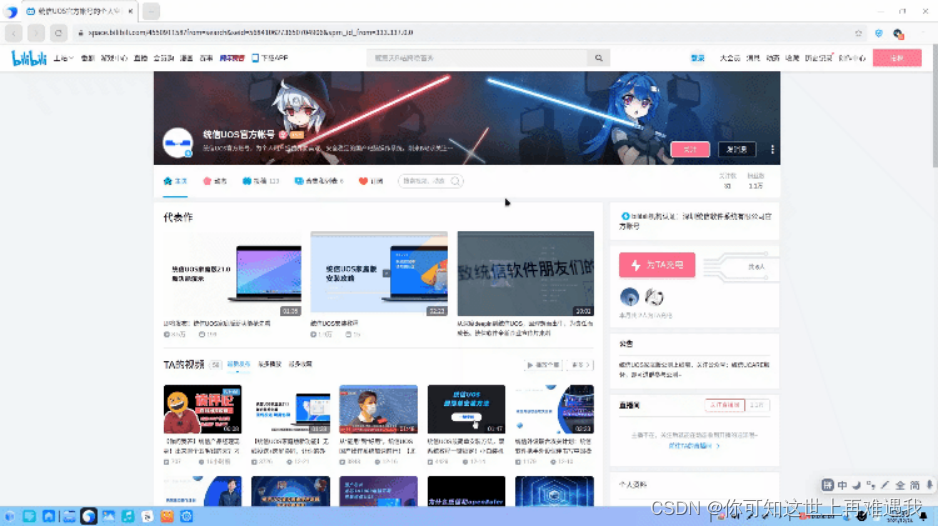Click the UOS account avatar
The height and width of the screenshot is (527, 938).
pyautogui.click(x=178, y=142)
